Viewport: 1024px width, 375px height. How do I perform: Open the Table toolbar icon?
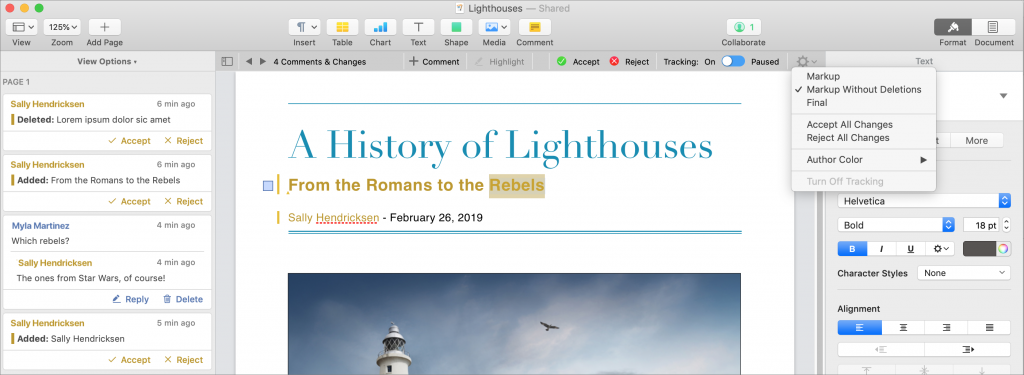point(342,27)
